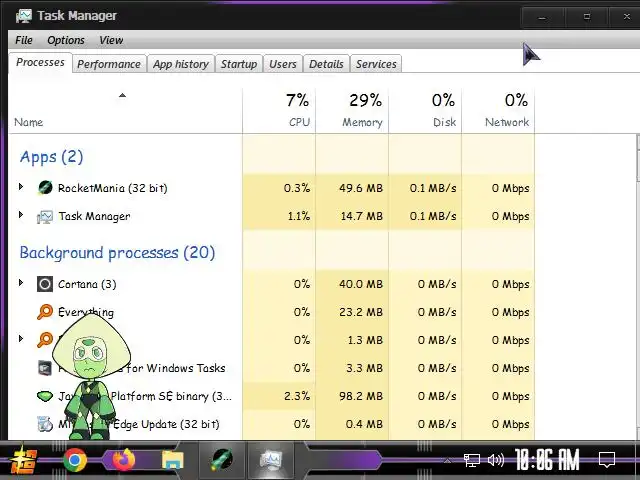
Task: Launch Firefox from taskbar
Action: pyautogui.click(x=124, y=460)
